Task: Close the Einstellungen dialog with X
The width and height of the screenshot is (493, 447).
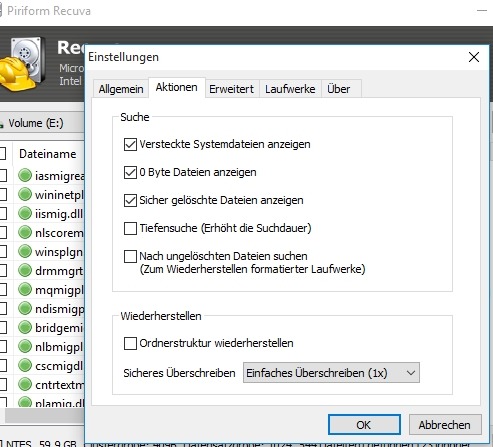Action: coord(474,57)
